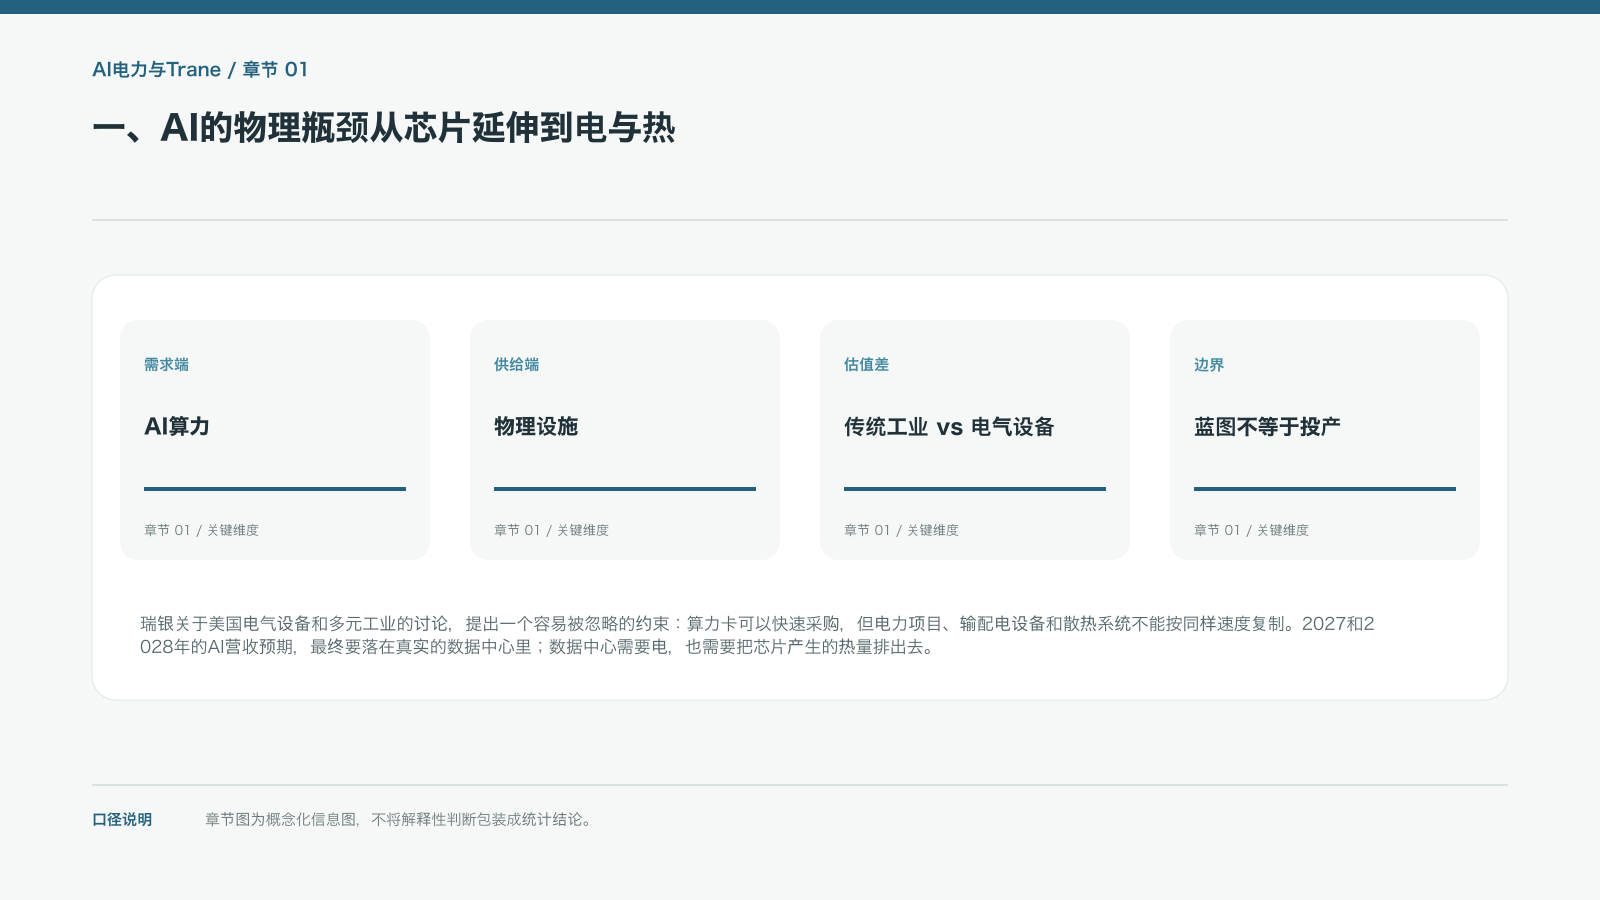The width and height of the screenshot is (1600, 900).
Task: Click the paragraph beginning '瑞银关于美国电气设备'
Action: tap(757, 635)
